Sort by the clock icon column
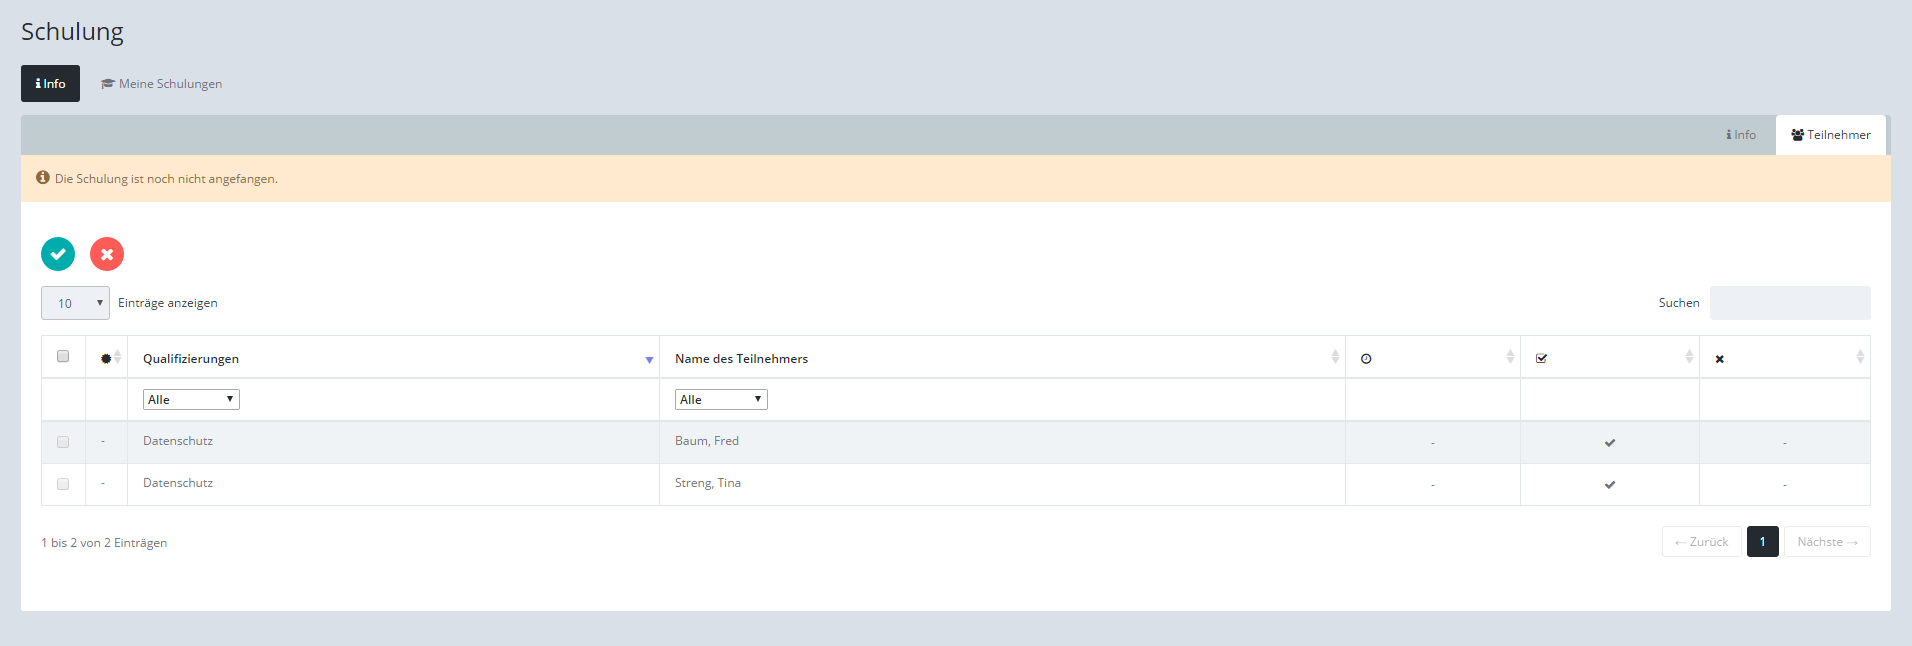 click(1432, 358)
